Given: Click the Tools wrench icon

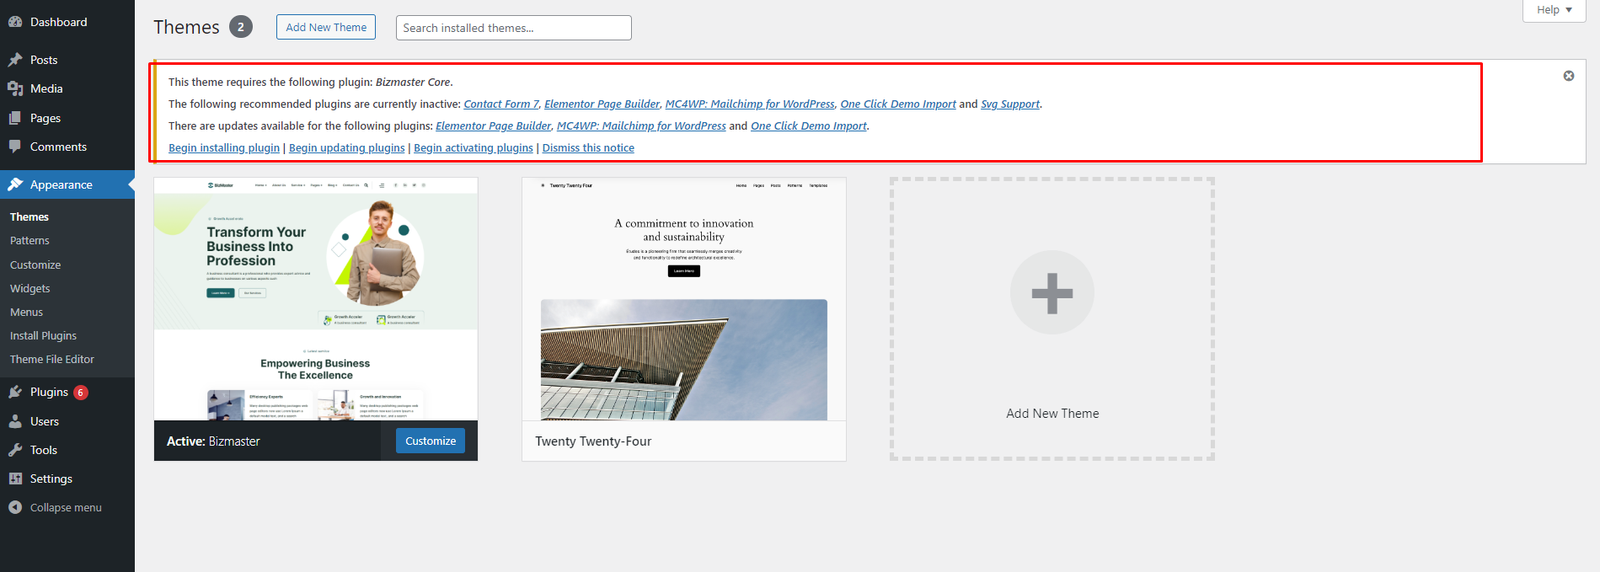Looking at the screenshot, I should click(x=15, y=450).
